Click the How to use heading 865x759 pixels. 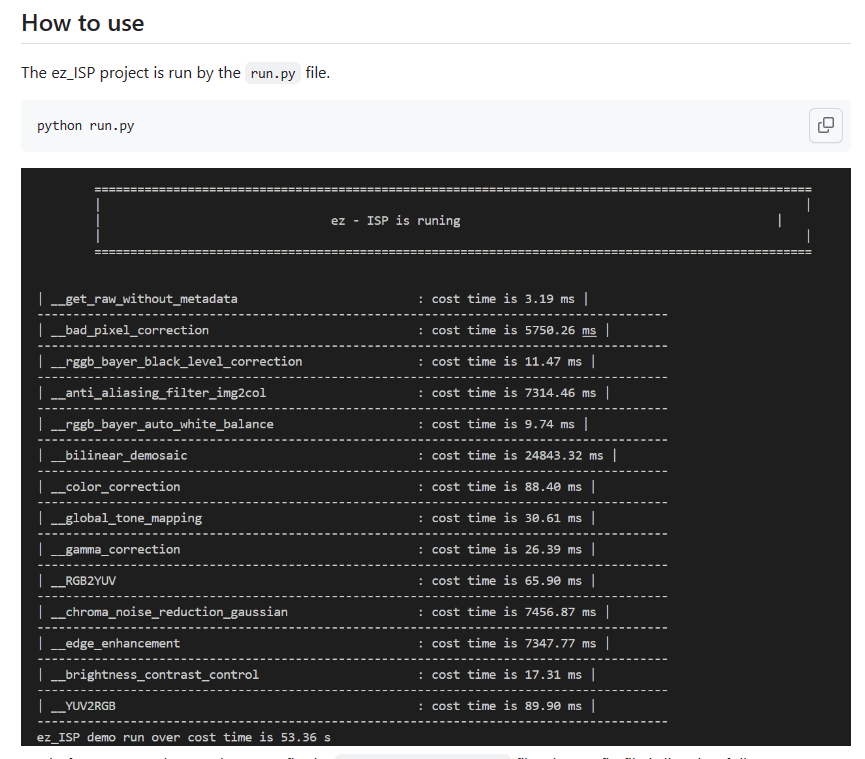[x=83, y=22]
